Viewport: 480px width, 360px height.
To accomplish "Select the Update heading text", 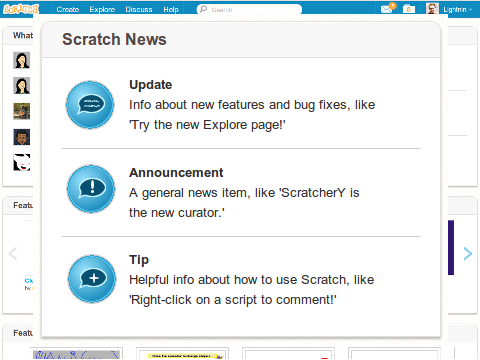I will pos(150,85).
